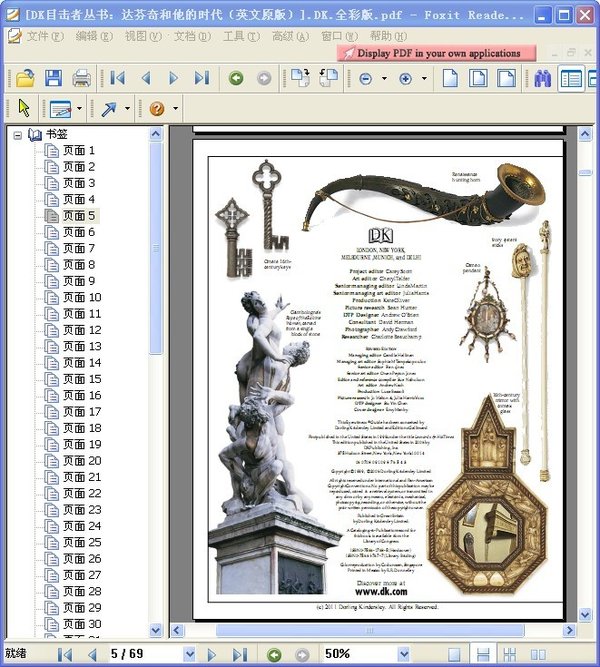Viewport: 600px width, 667px height.
Task: Open the 高级 menu
Action: click(291, 37)
